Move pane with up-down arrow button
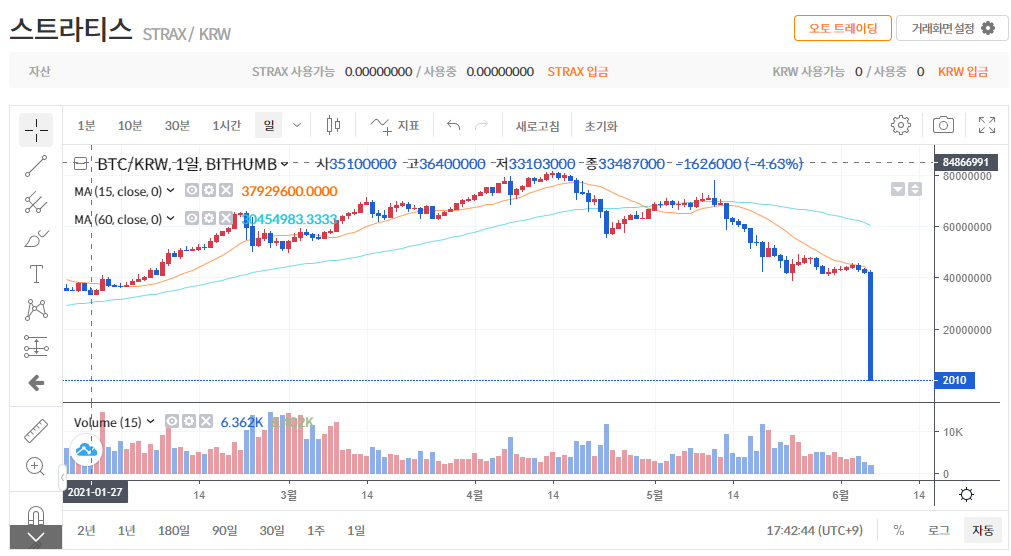Viewport: 1011px width, 556px height. click(914, 189)
